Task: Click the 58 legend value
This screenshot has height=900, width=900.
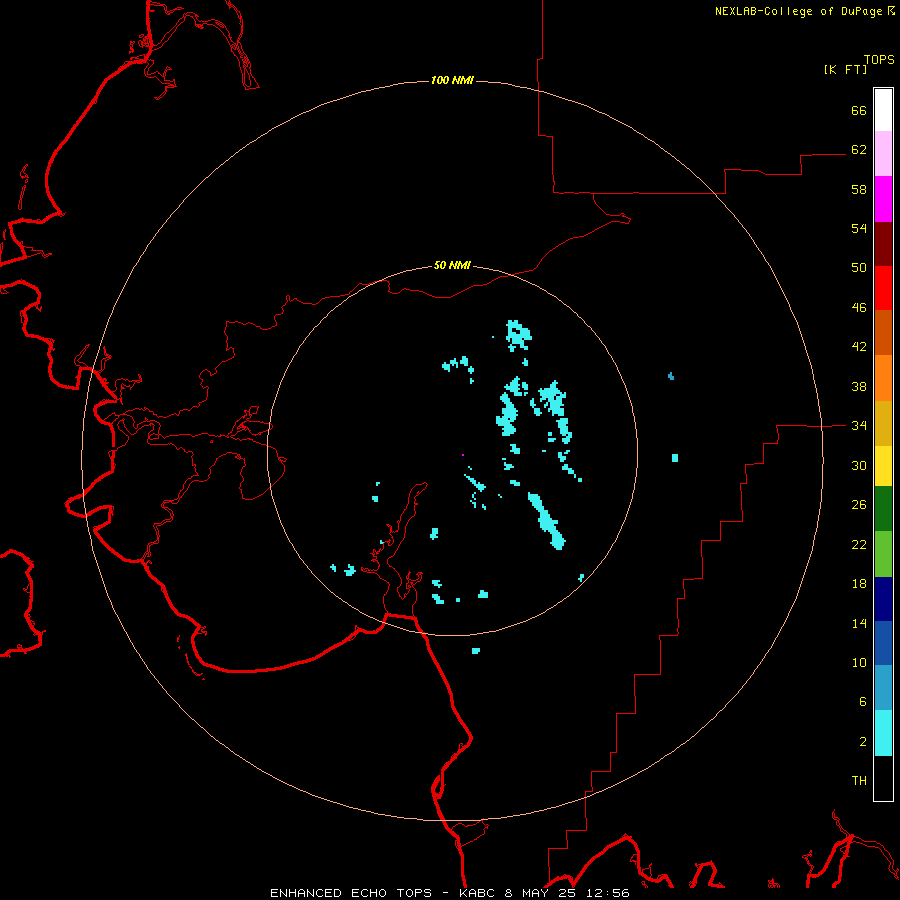Action: pyautogui.click(x=859, y=189)
